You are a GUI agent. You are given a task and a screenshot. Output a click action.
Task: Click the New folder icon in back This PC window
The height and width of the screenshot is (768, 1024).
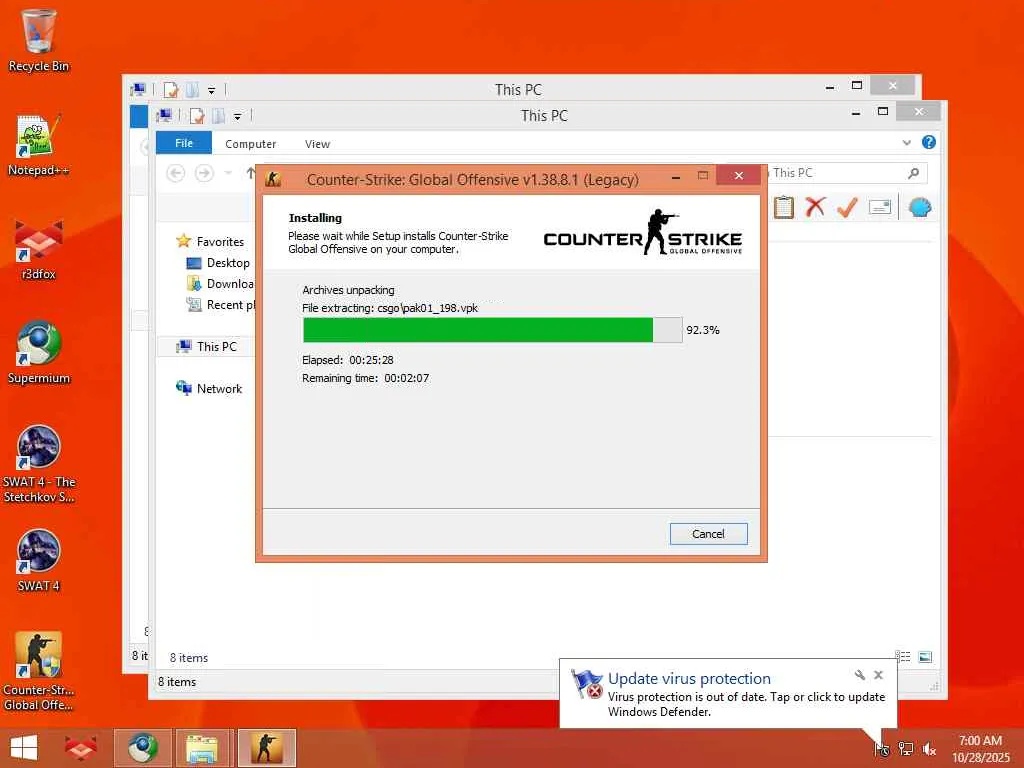coord(193,89)
